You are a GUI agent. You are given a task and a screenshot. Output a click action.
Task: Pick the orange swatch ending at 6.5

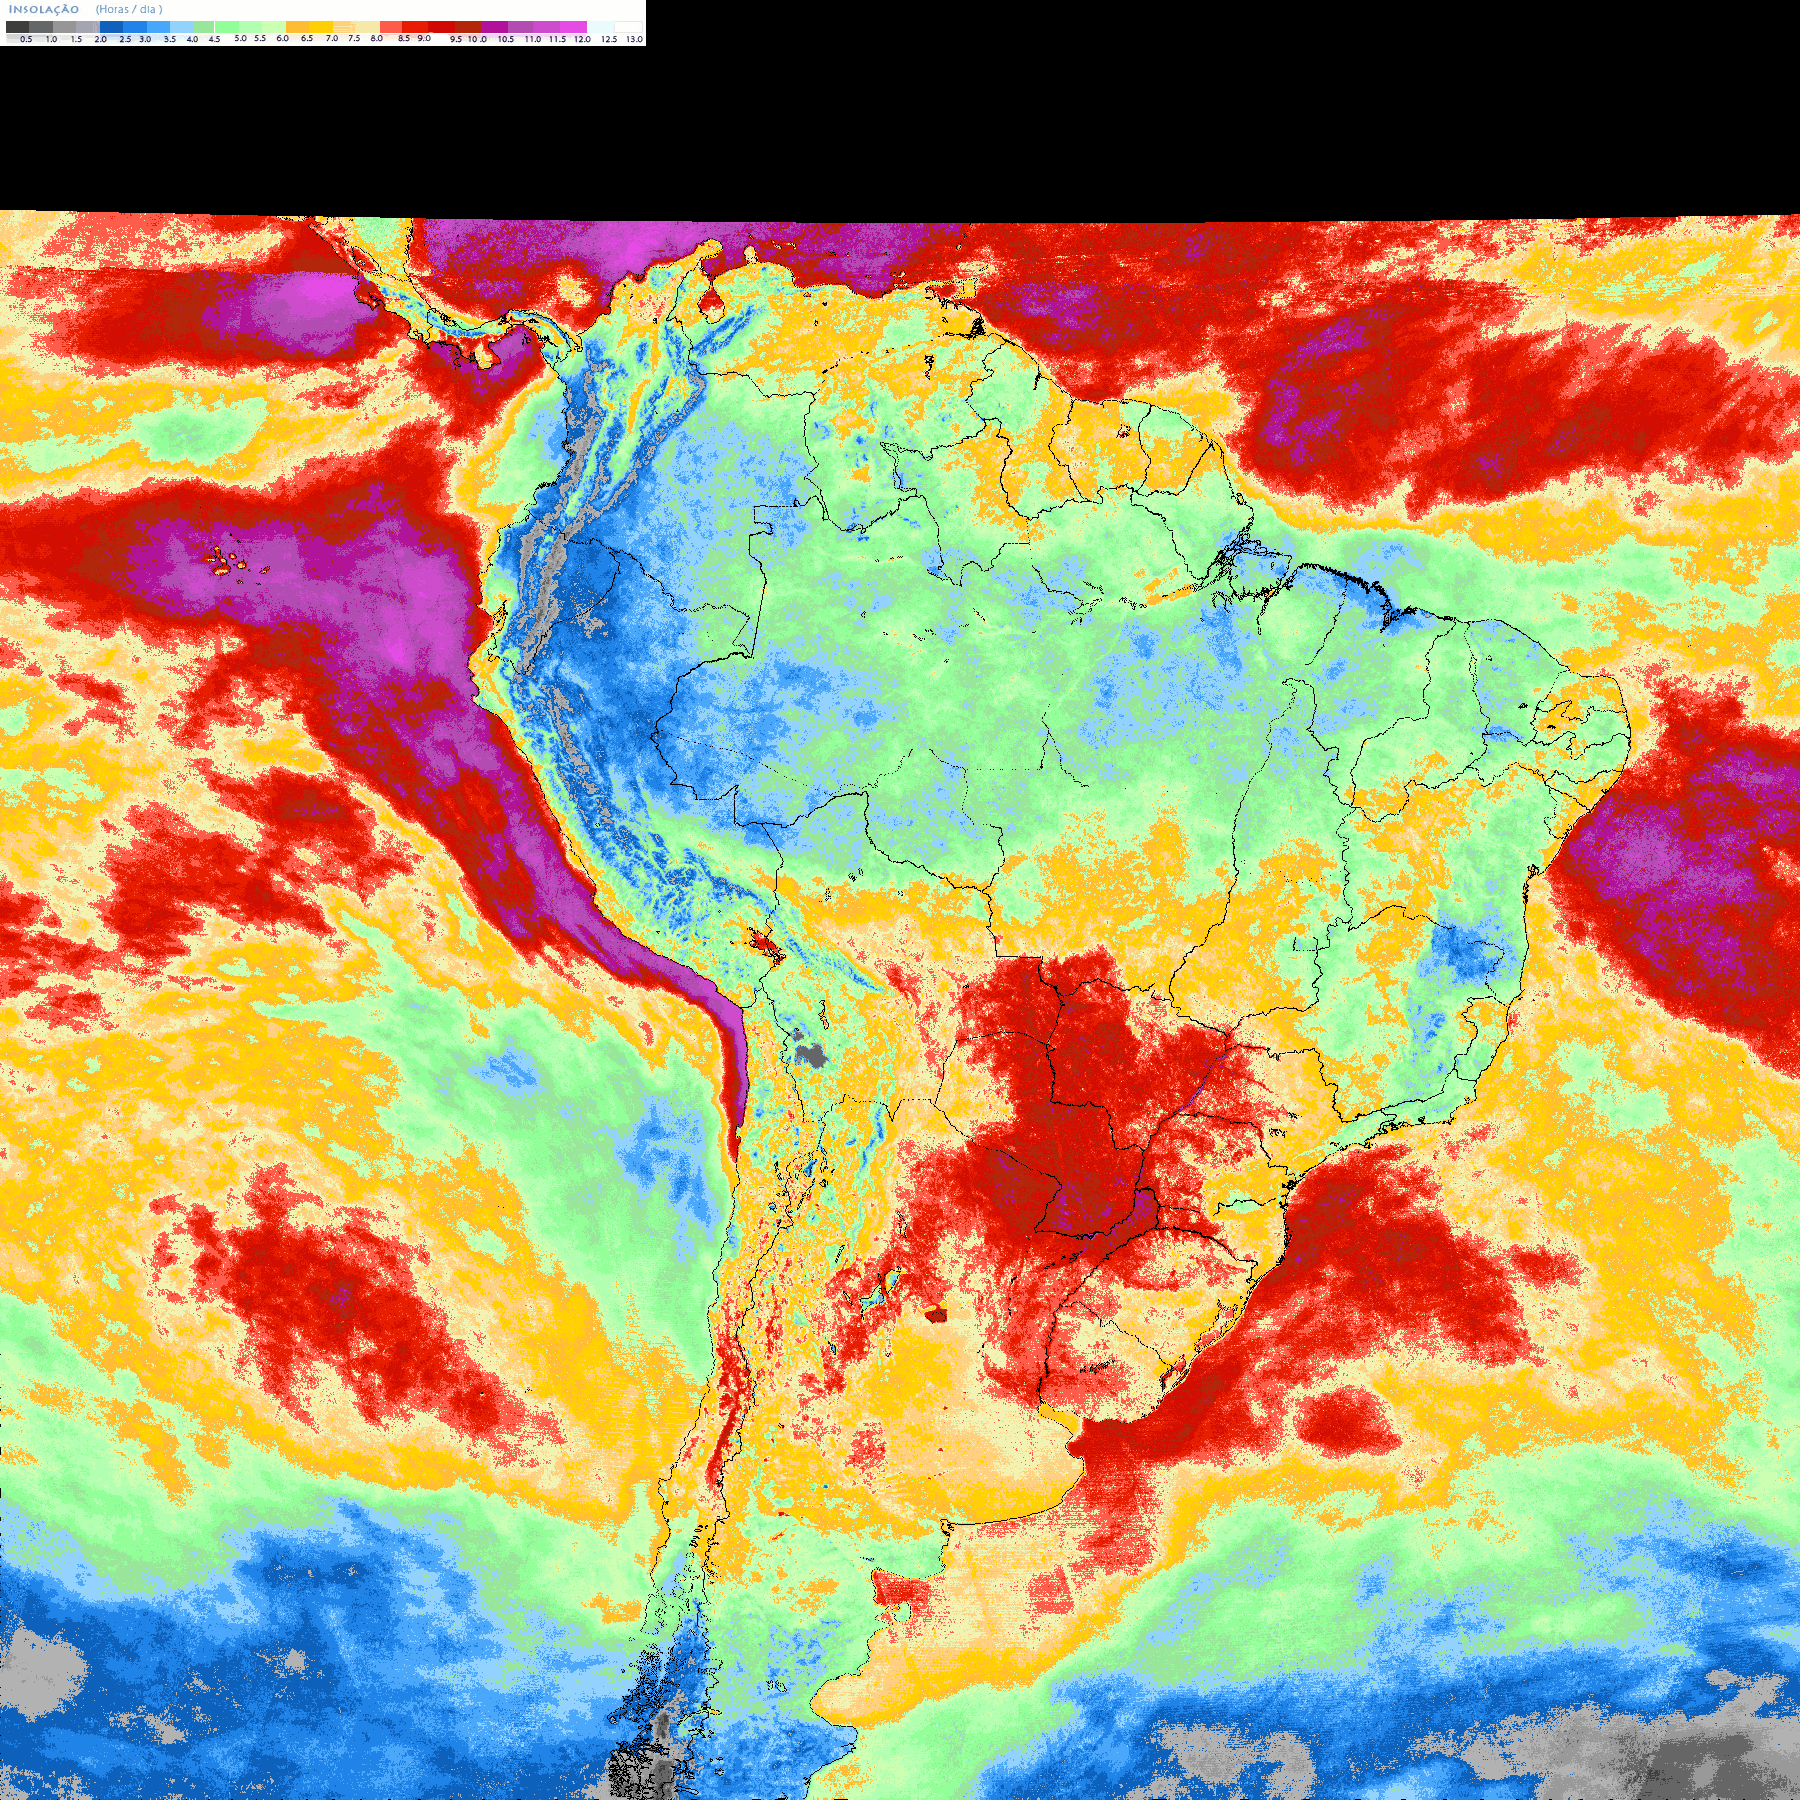tap(297, 27)
